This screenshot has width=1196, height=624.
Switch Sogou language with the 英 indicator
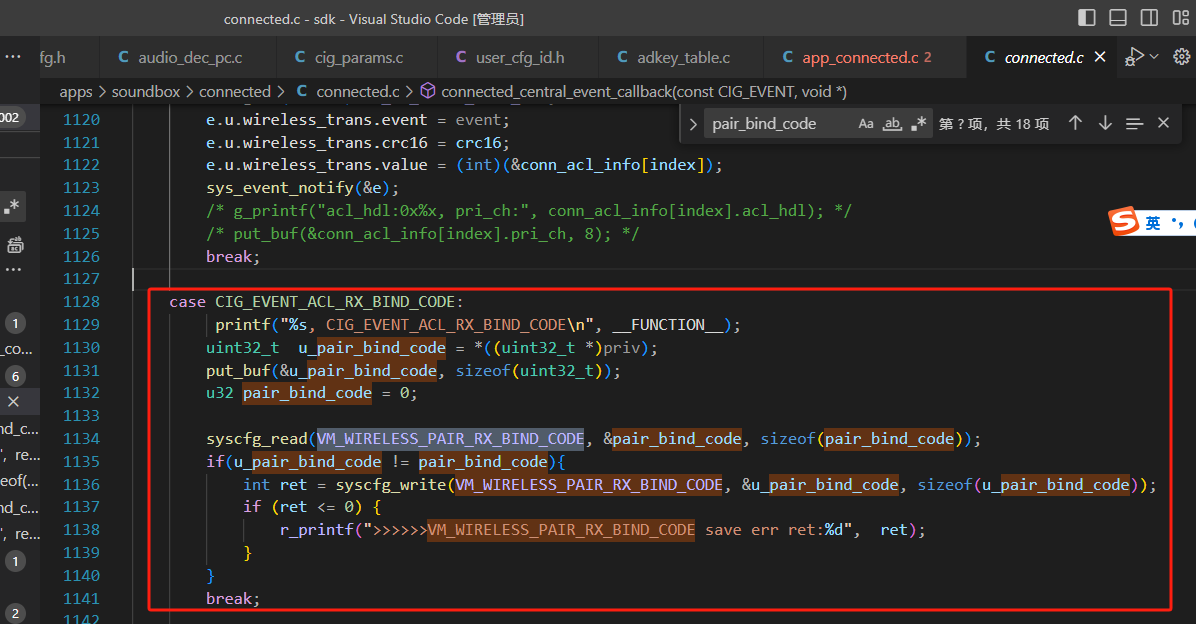click(1153, 223)
